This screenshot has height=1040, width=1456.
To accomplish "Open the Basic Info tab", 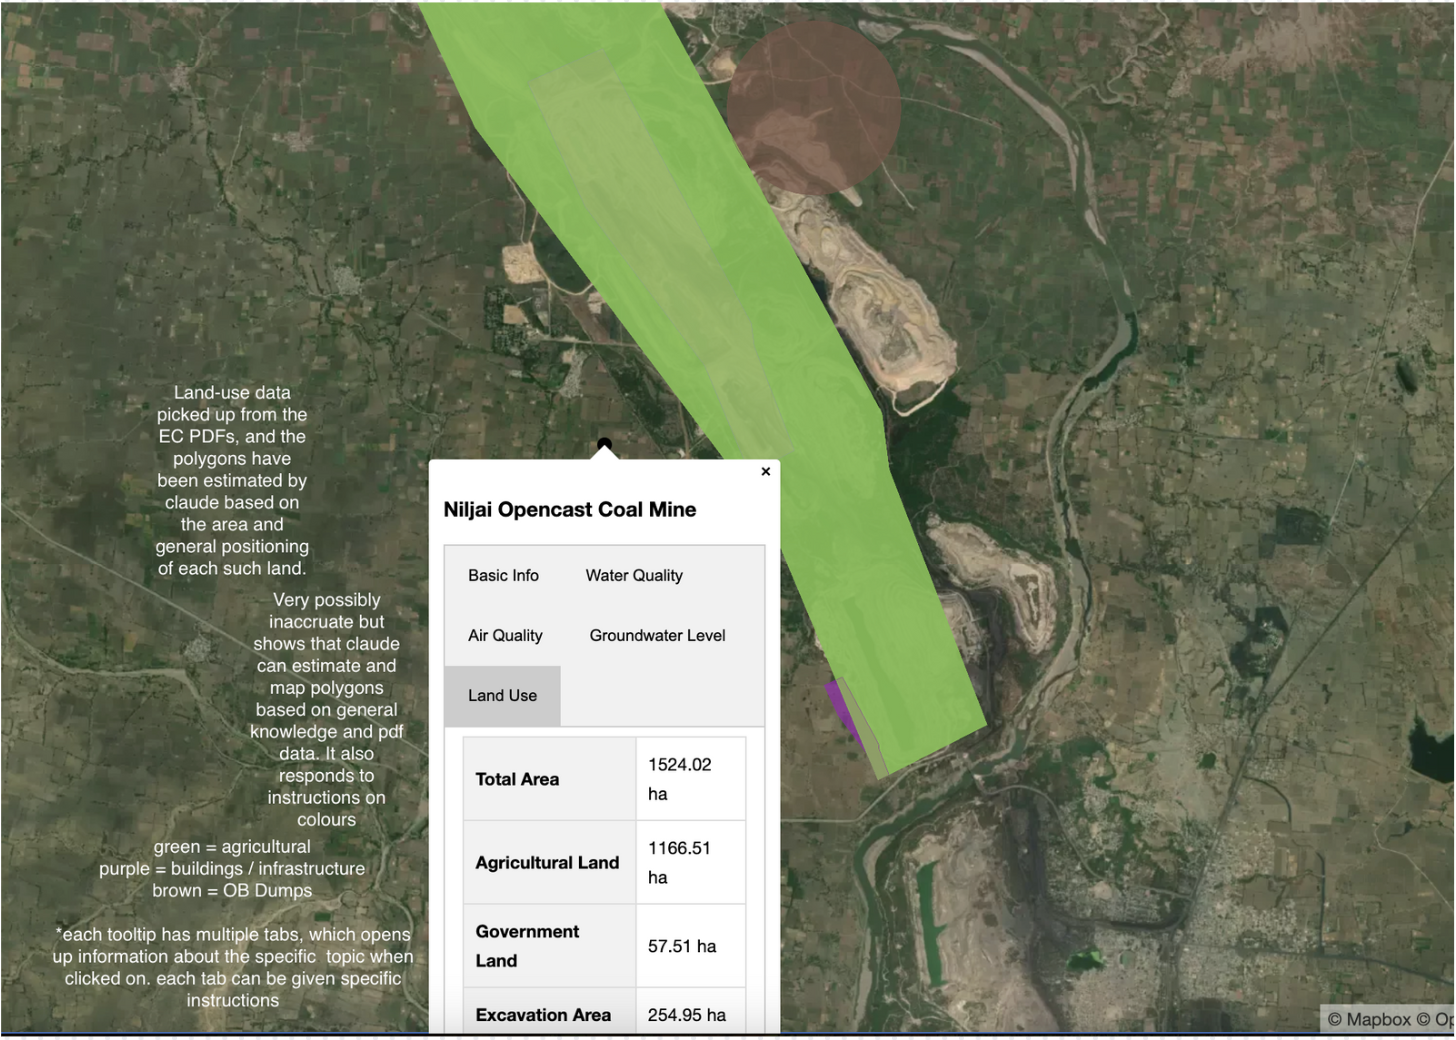I will [503, 576].
